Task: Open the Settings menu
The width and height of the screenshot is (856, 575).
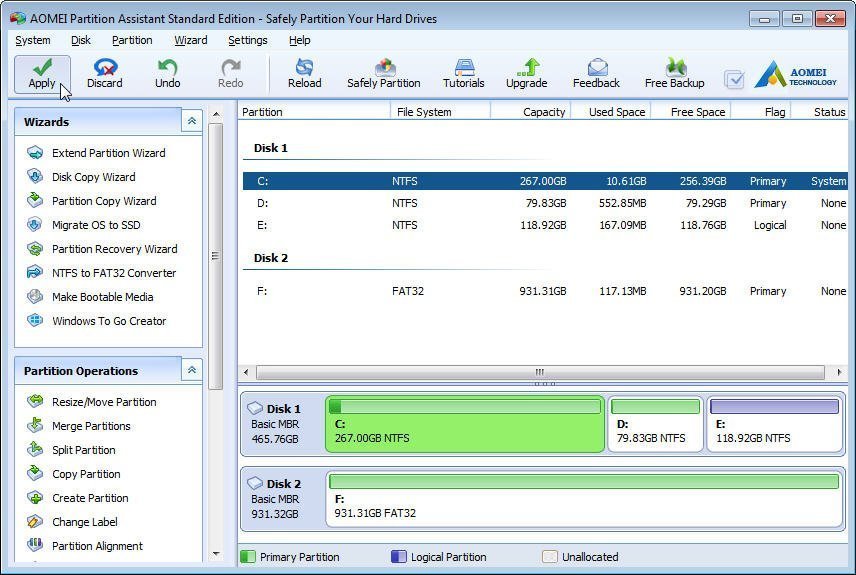Action: [x=248, y=40]
